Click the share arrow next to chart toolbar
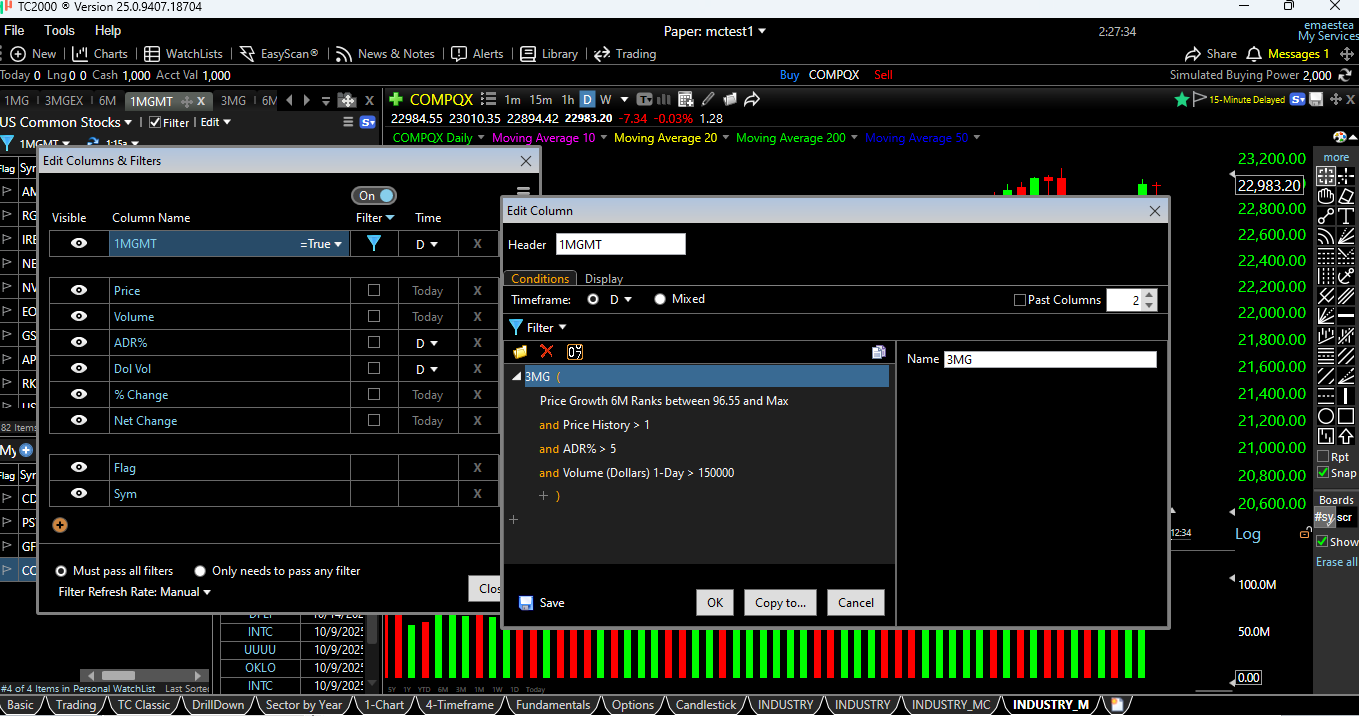 [751, 99]
